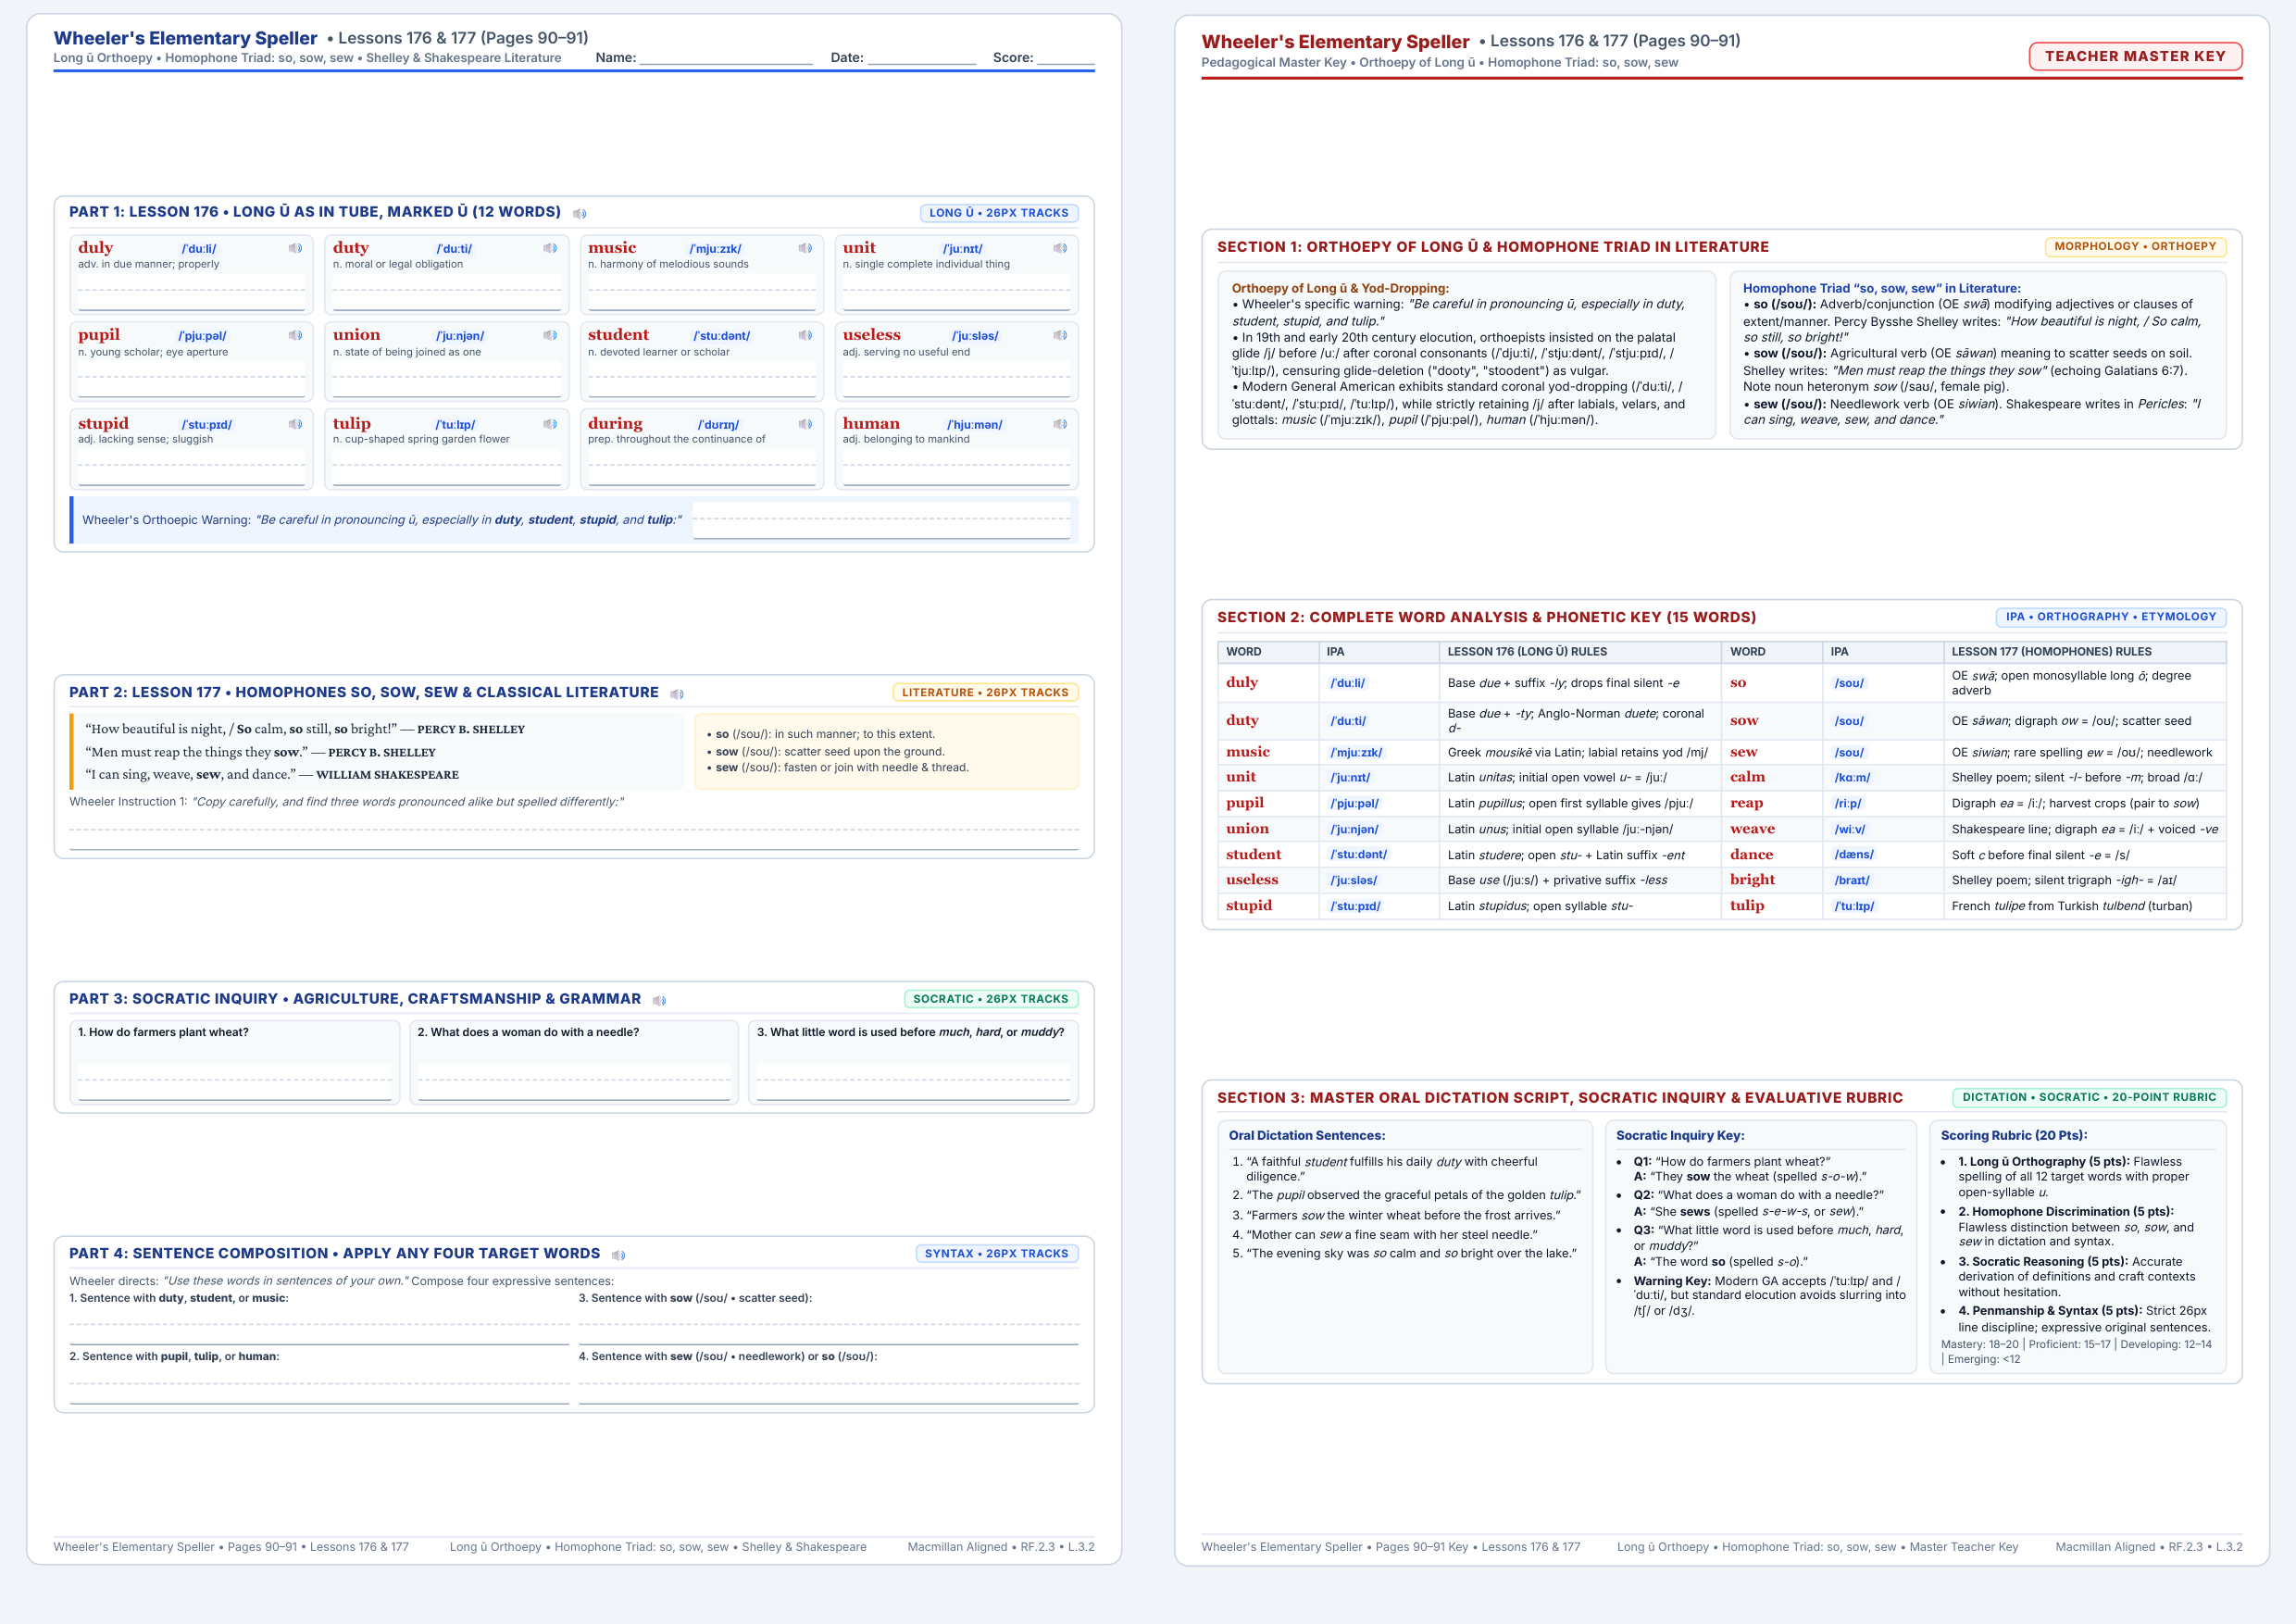
Task: Click speaker icon beside Part 1 heading
Action: pos(579,213)
